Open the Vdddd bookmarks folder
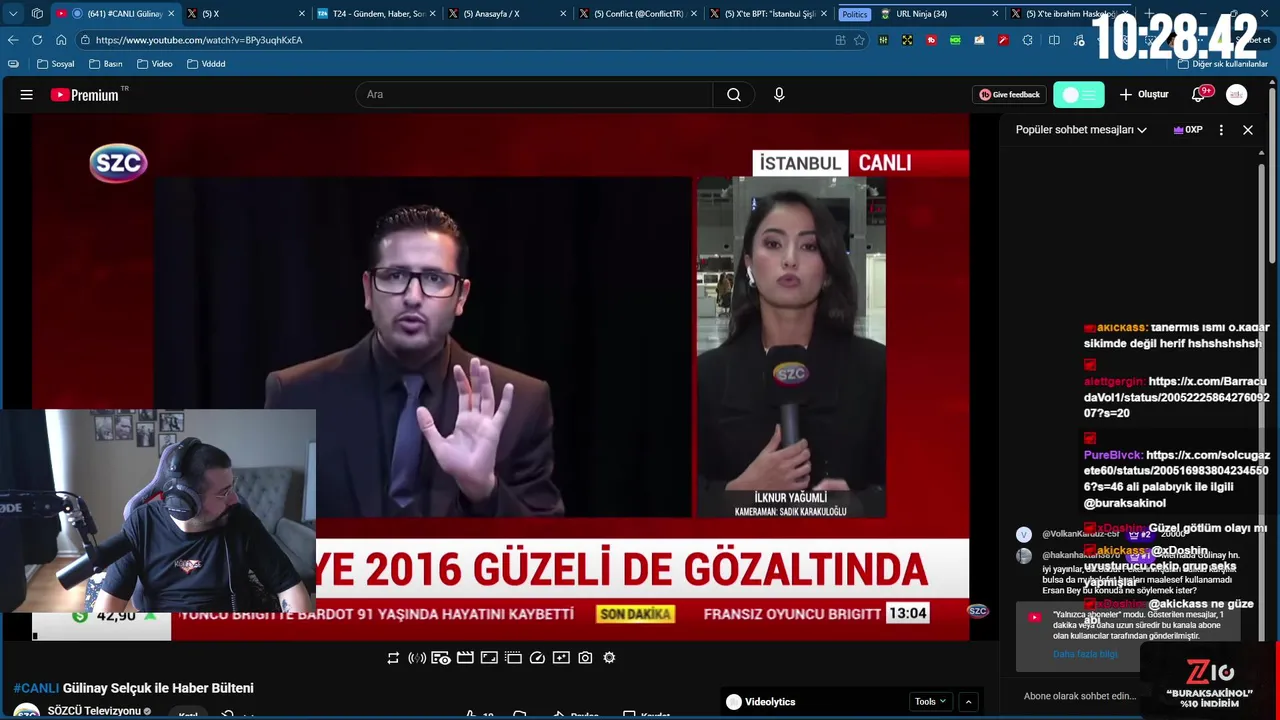The height and width of the screenshot is (720, 1280). (206, 64)
